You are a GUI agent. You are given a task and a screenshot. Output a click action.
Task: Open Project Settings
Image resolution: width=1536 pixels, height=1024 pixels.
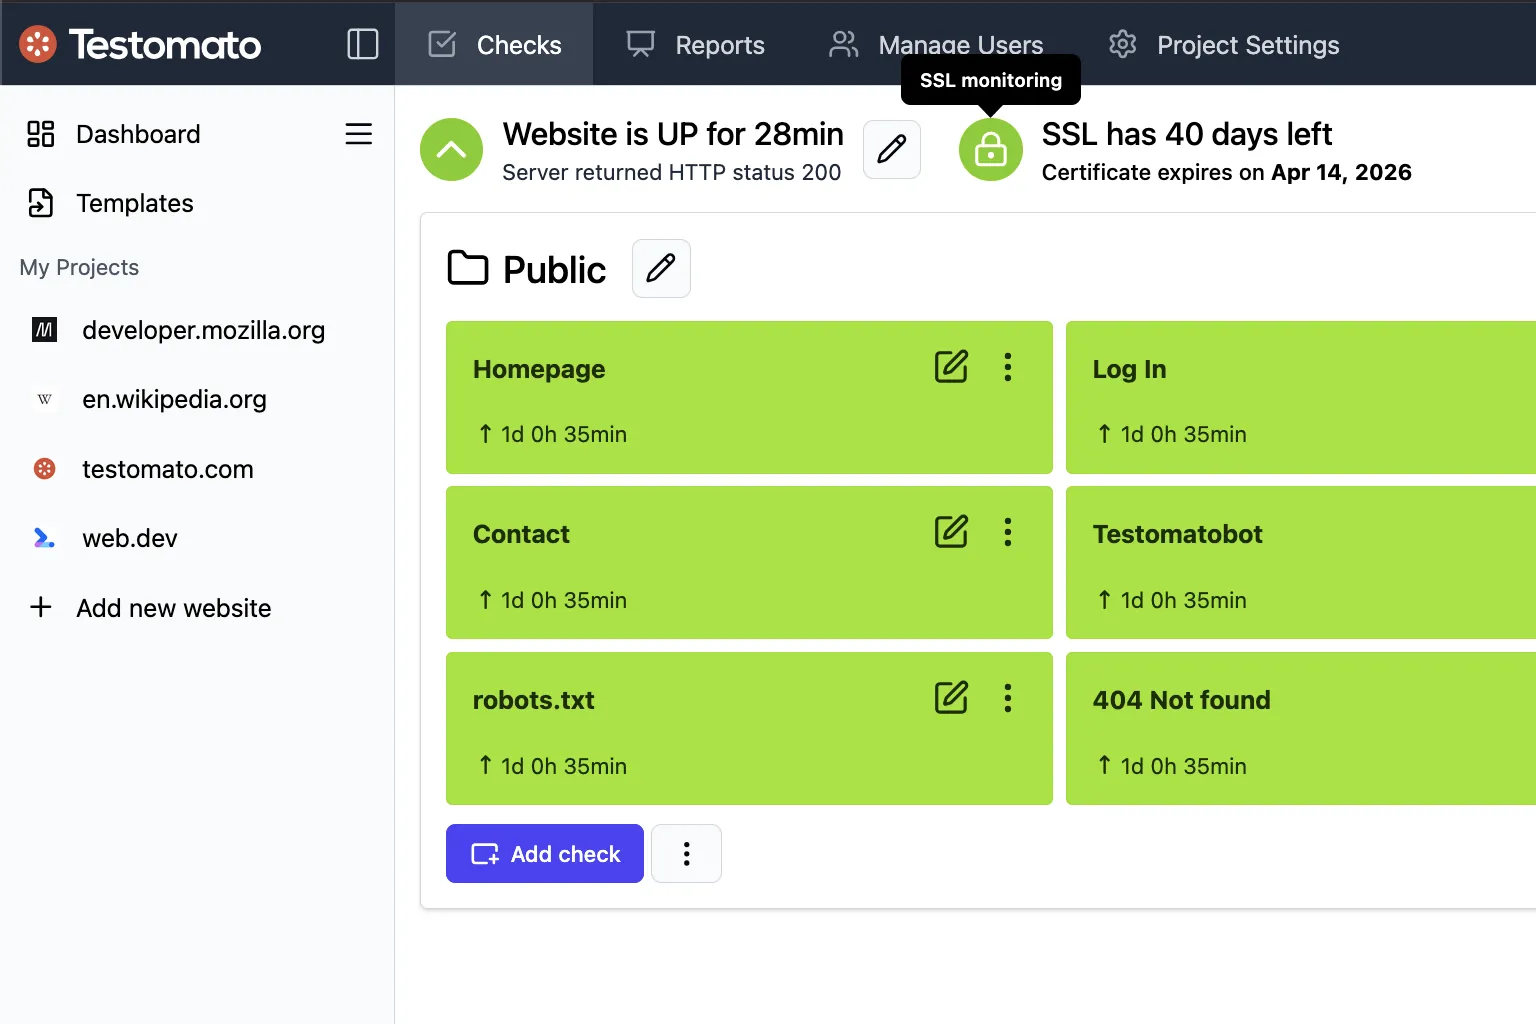click(1247, 44)
